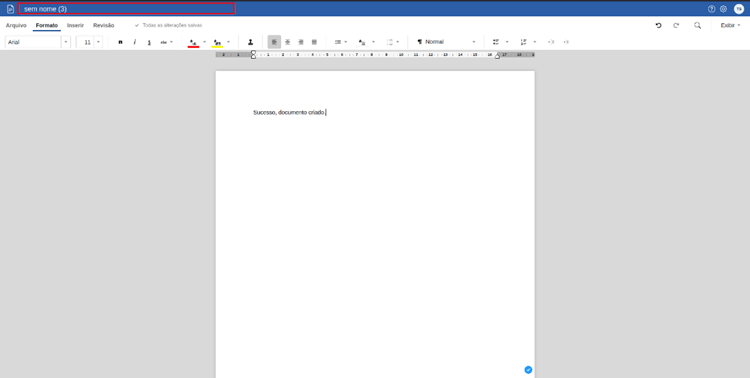Undo the last change
The height and width of the screenshot is (378, 750).
click(x=658, y=25)
